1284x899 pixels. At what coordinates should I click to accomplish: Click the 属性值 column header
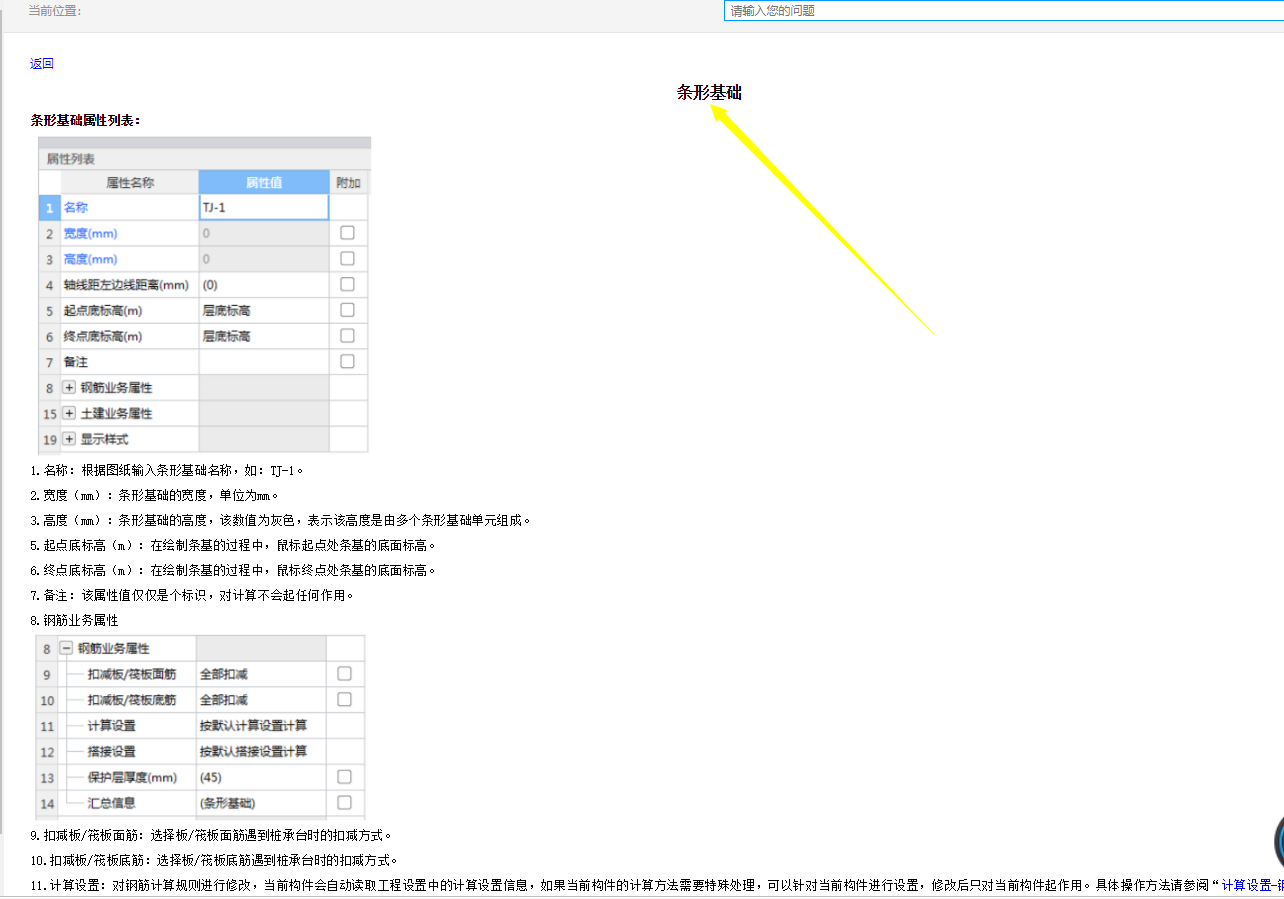(x=264, y=182)
